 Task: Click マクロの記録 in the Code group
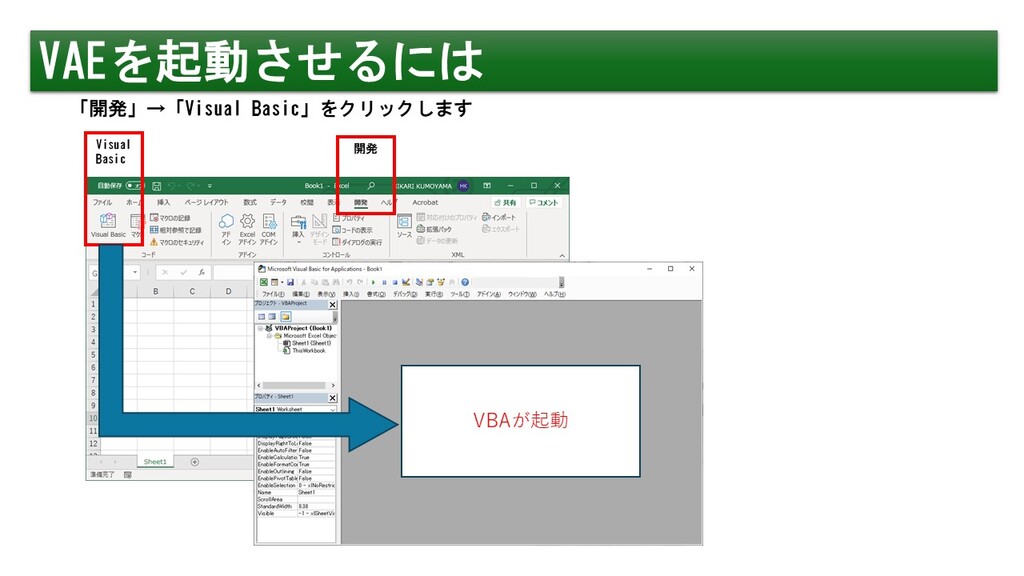pyautogui.click(x=170, y=217)
